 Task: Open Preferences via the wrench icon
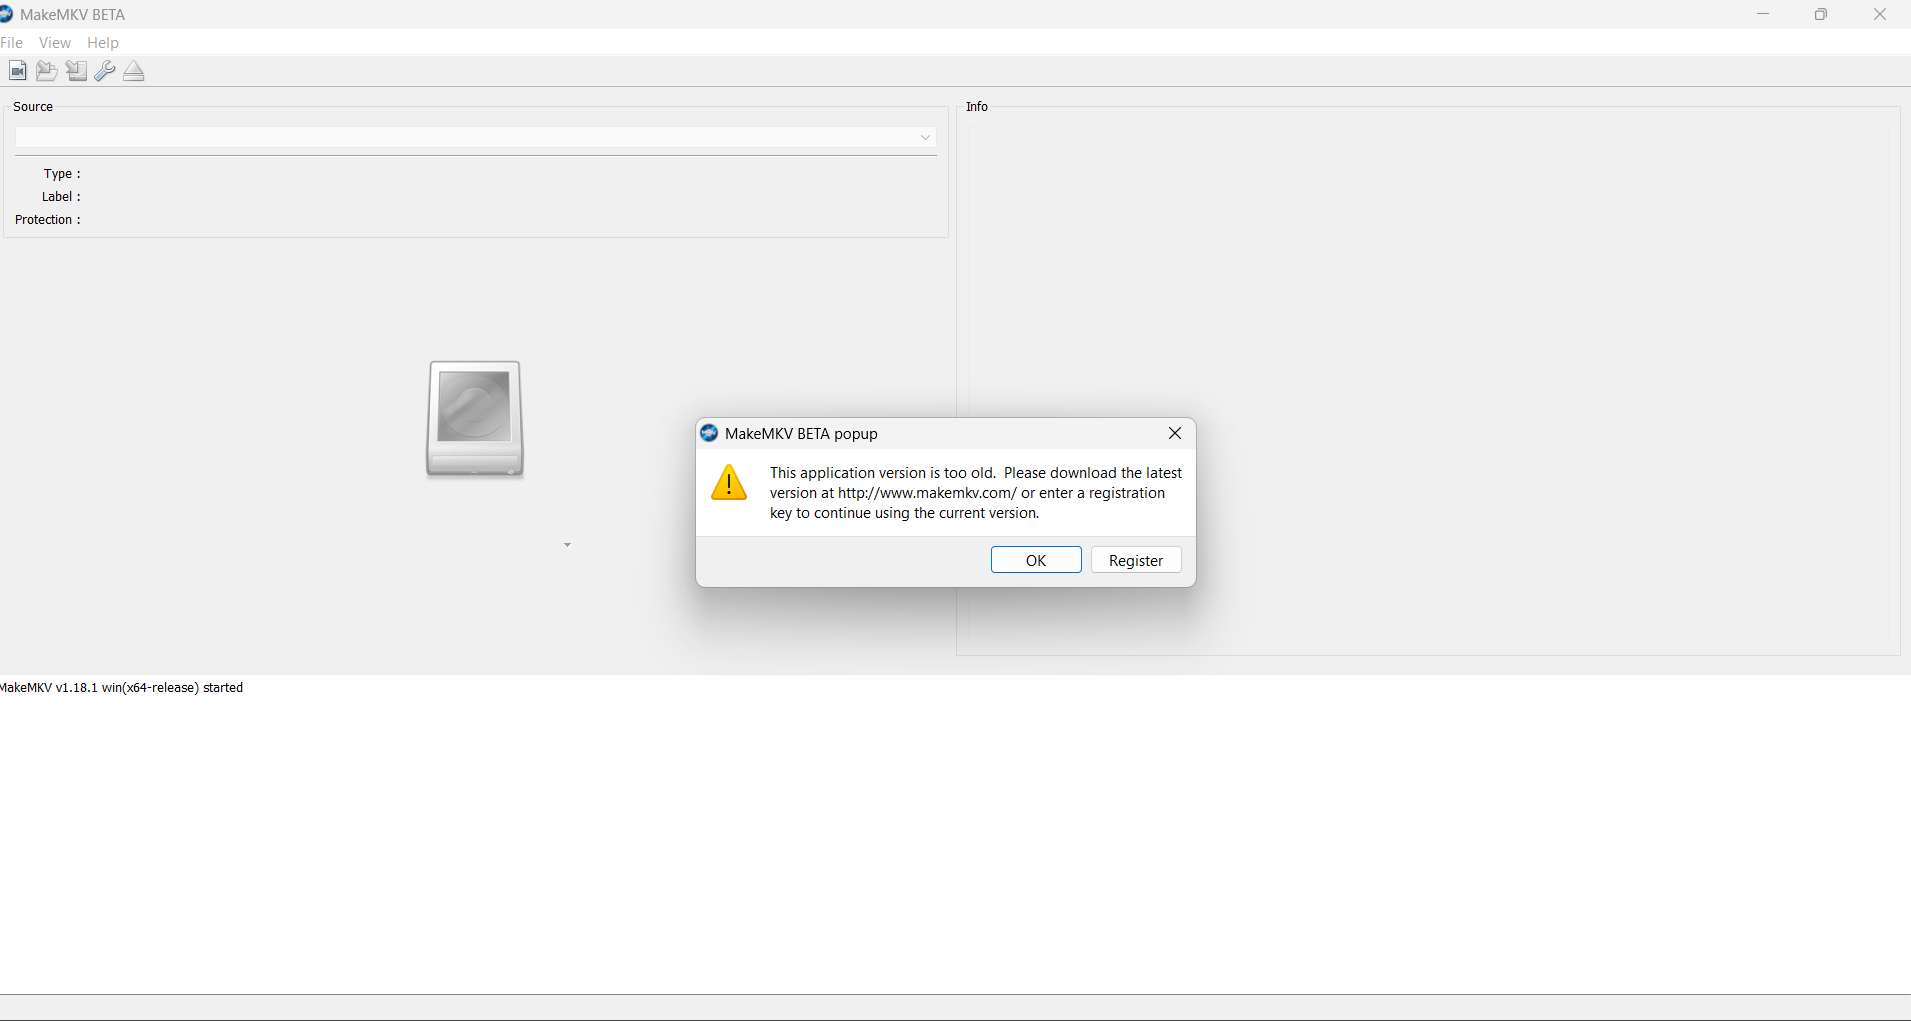tap(105, 71)
